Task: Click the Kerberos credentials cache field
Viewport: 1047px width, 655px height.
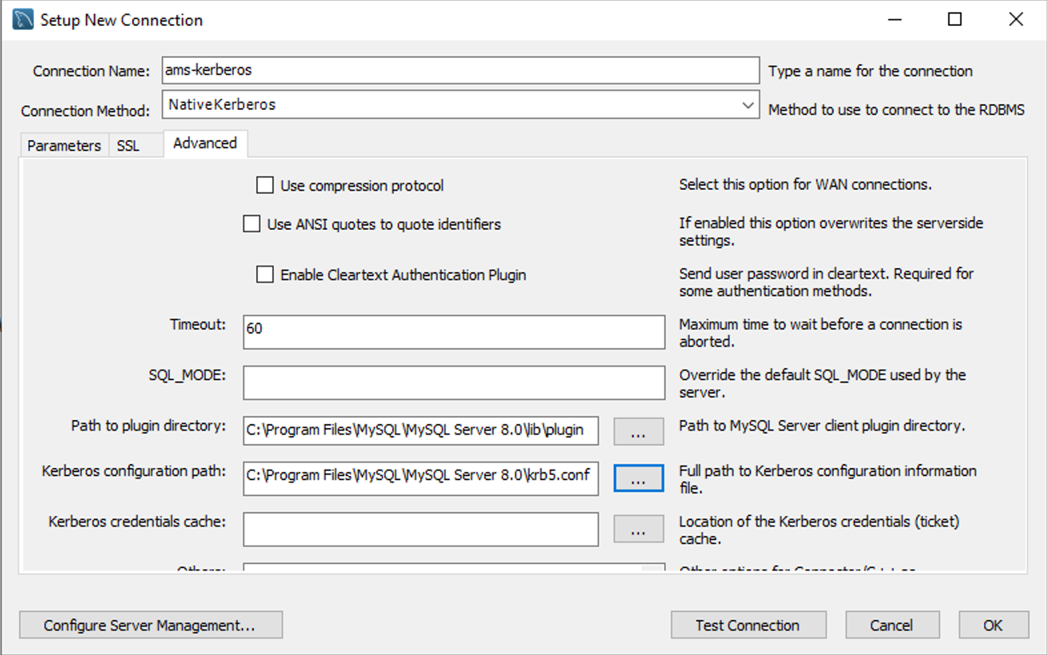Action: (x=421, y=529)
